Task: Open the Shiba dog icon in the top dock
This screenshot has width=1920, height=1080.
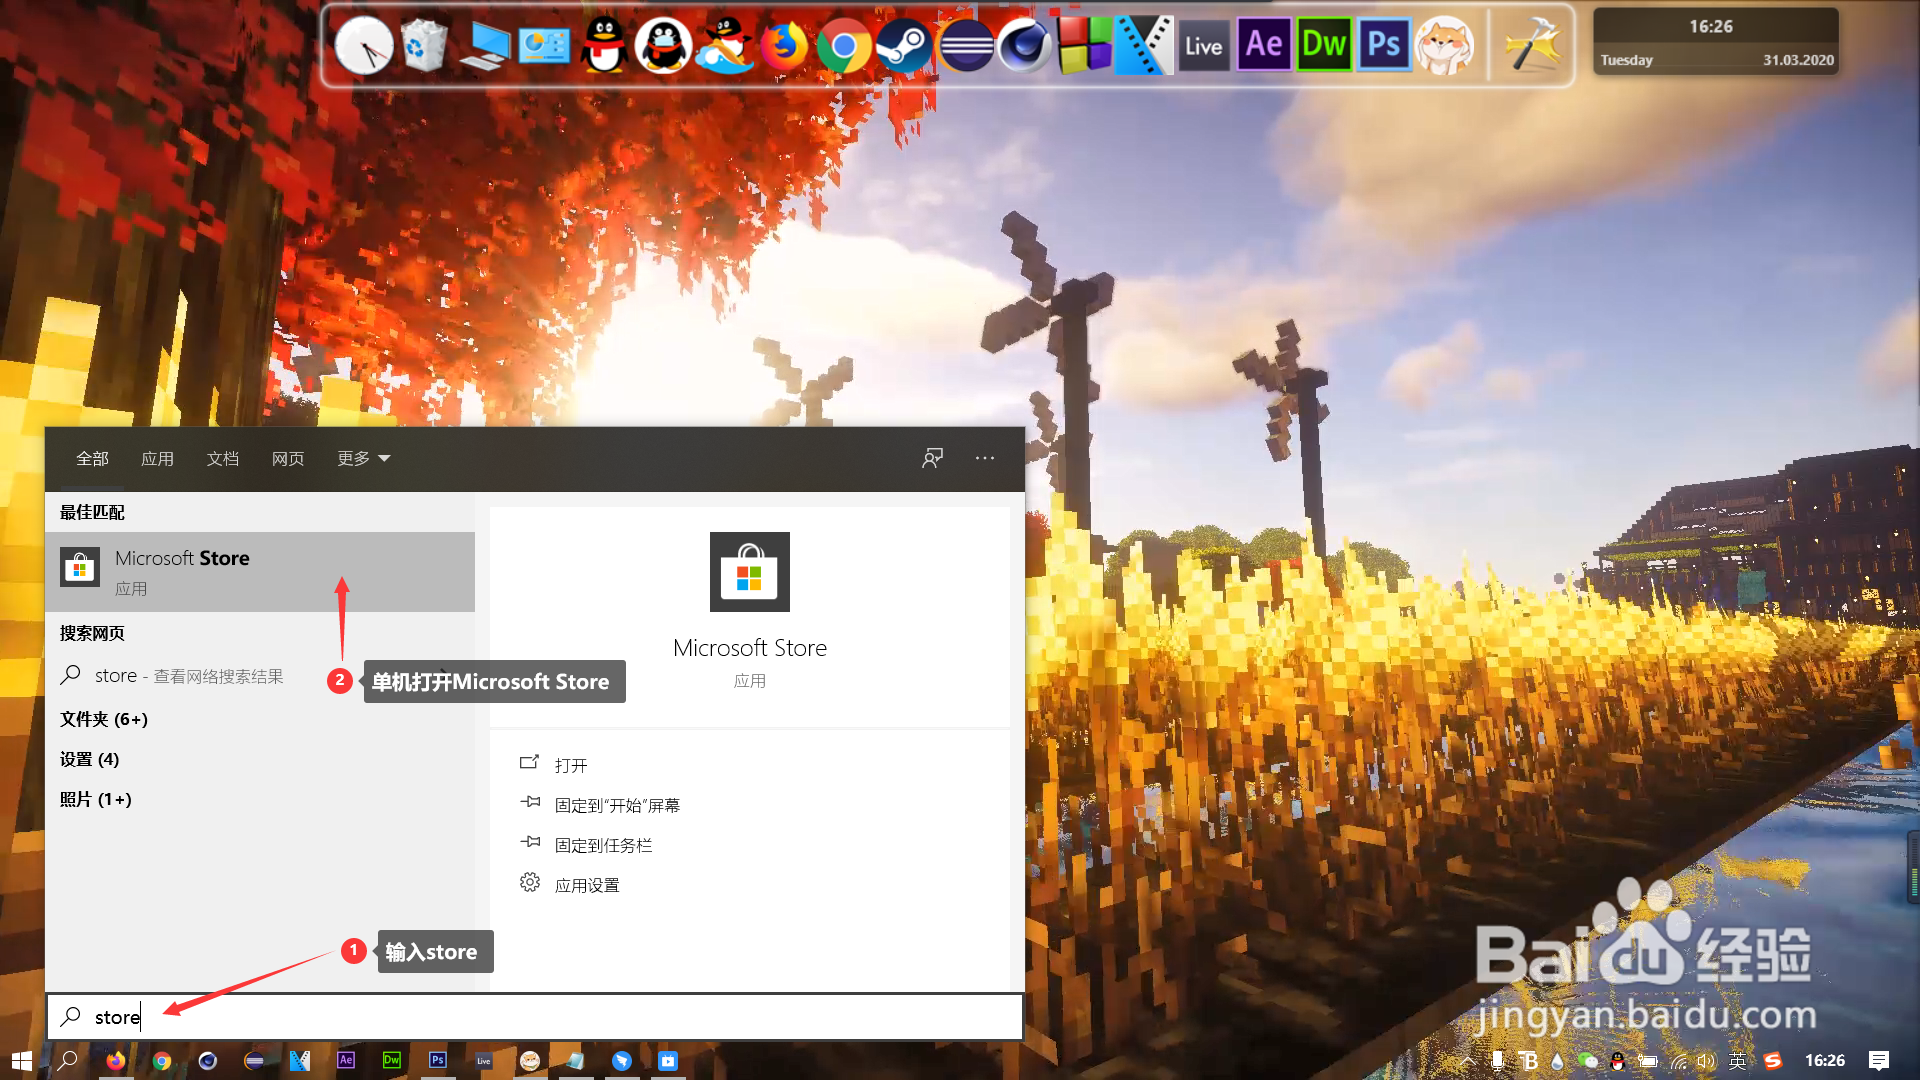Action: [x=1444, y=46]
